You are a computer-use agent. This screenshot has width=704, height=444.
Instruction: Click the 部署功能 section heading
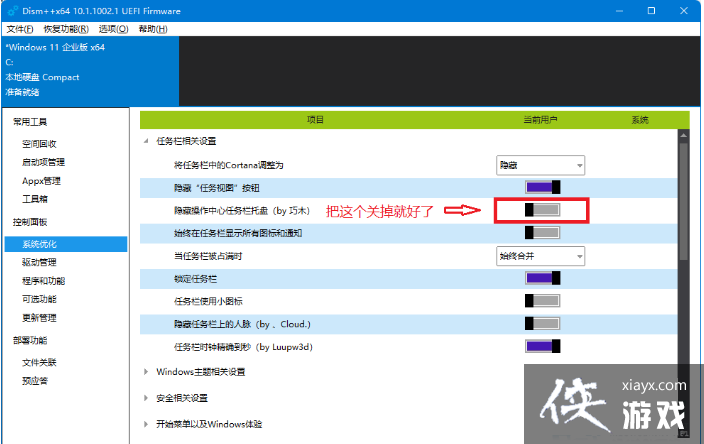point(30,340)
